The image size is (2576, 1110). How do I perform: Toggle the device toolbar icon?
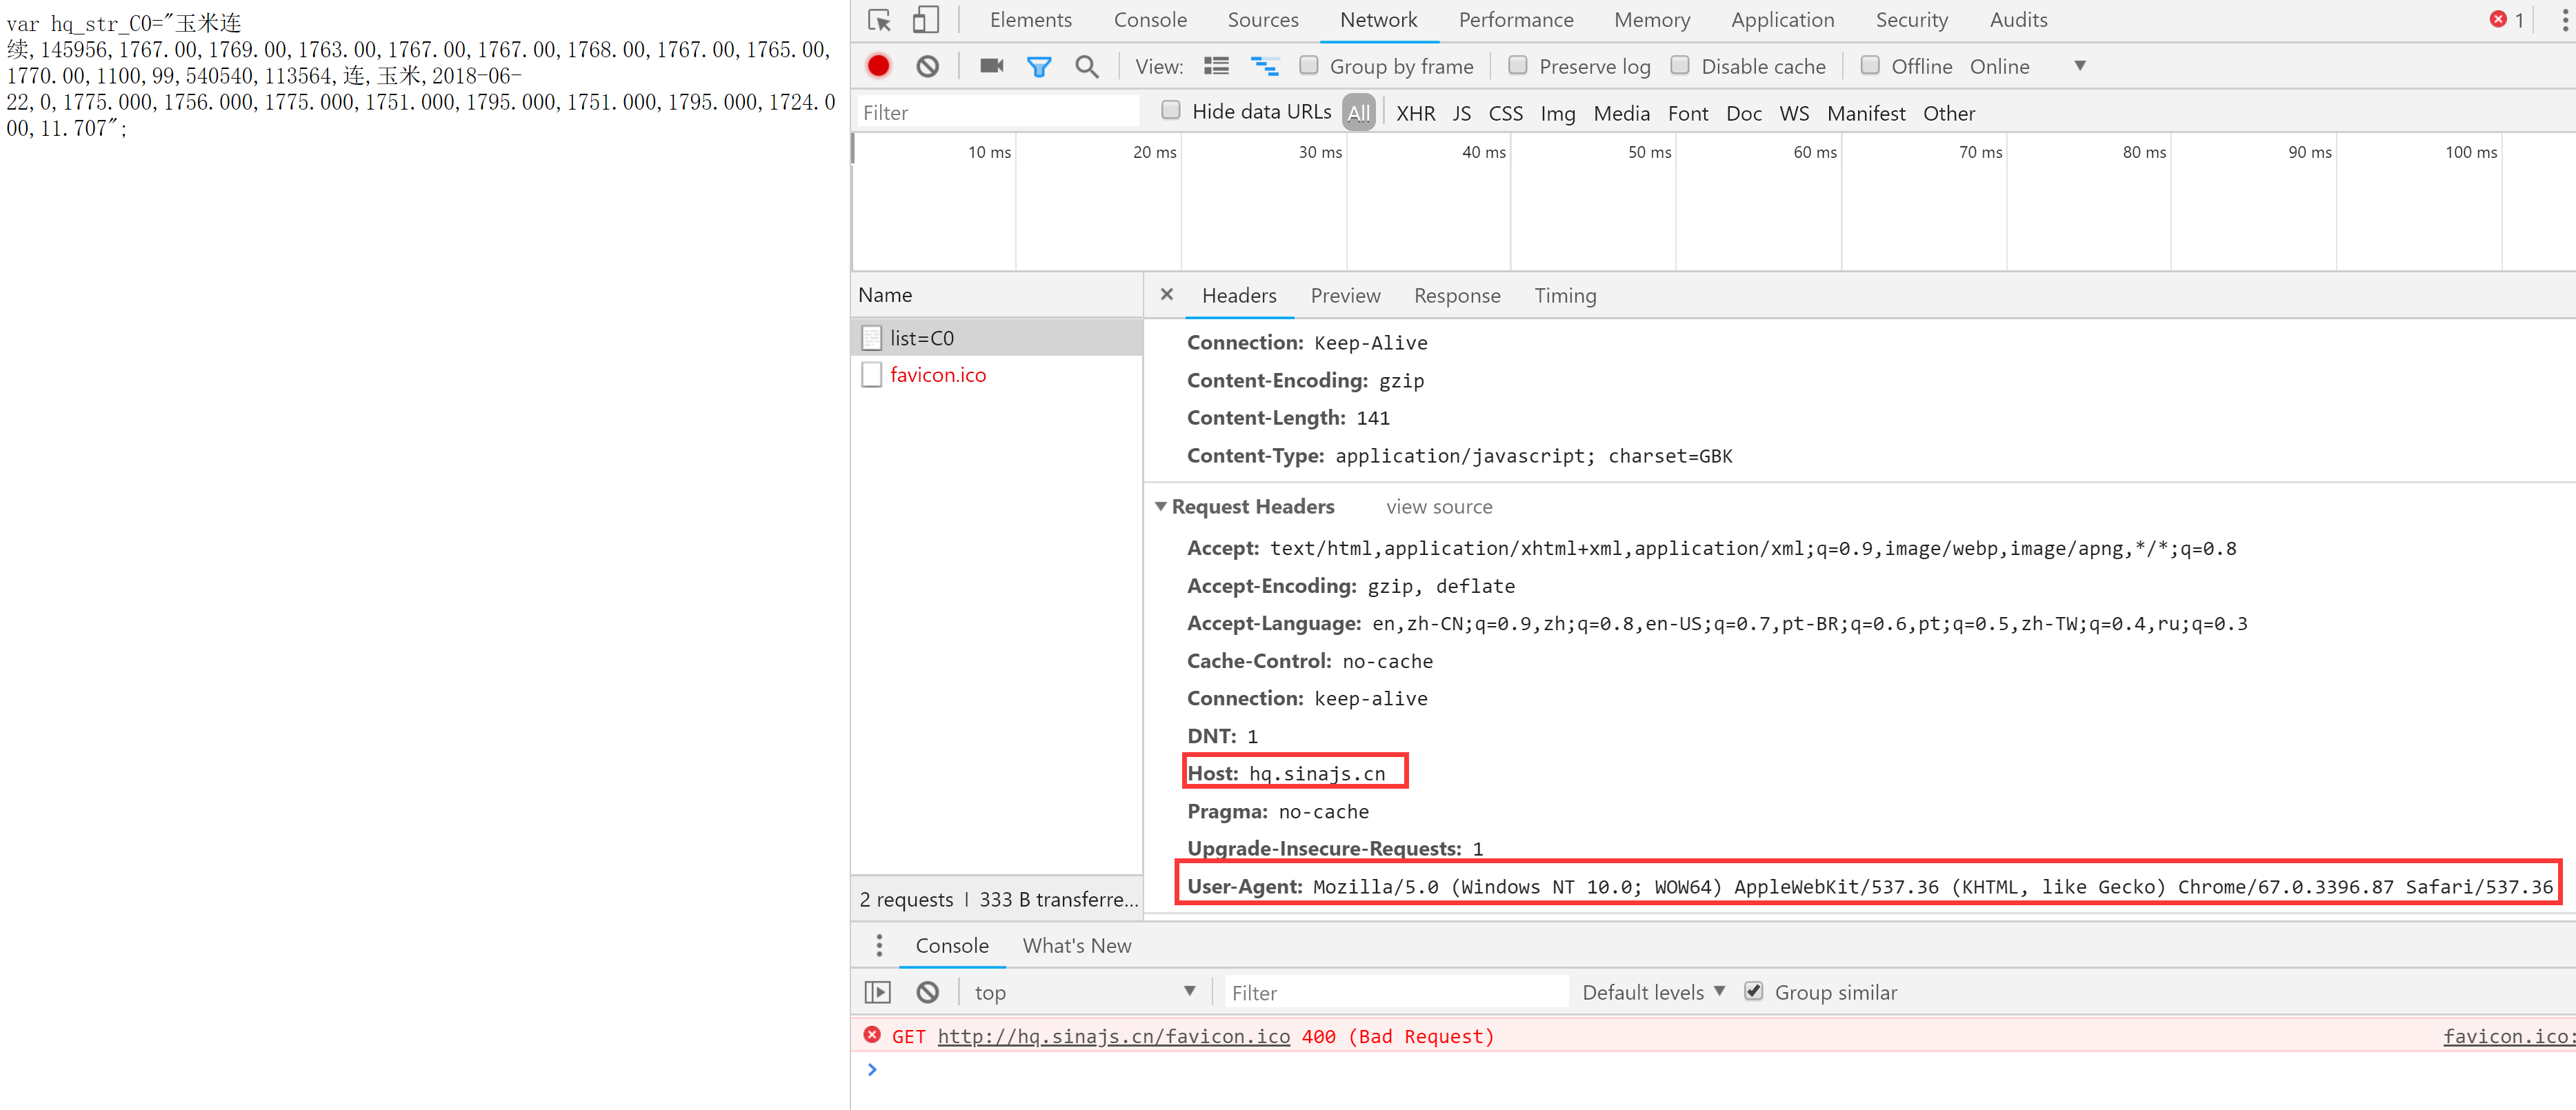pyautogui.click(x=925, y=20)
